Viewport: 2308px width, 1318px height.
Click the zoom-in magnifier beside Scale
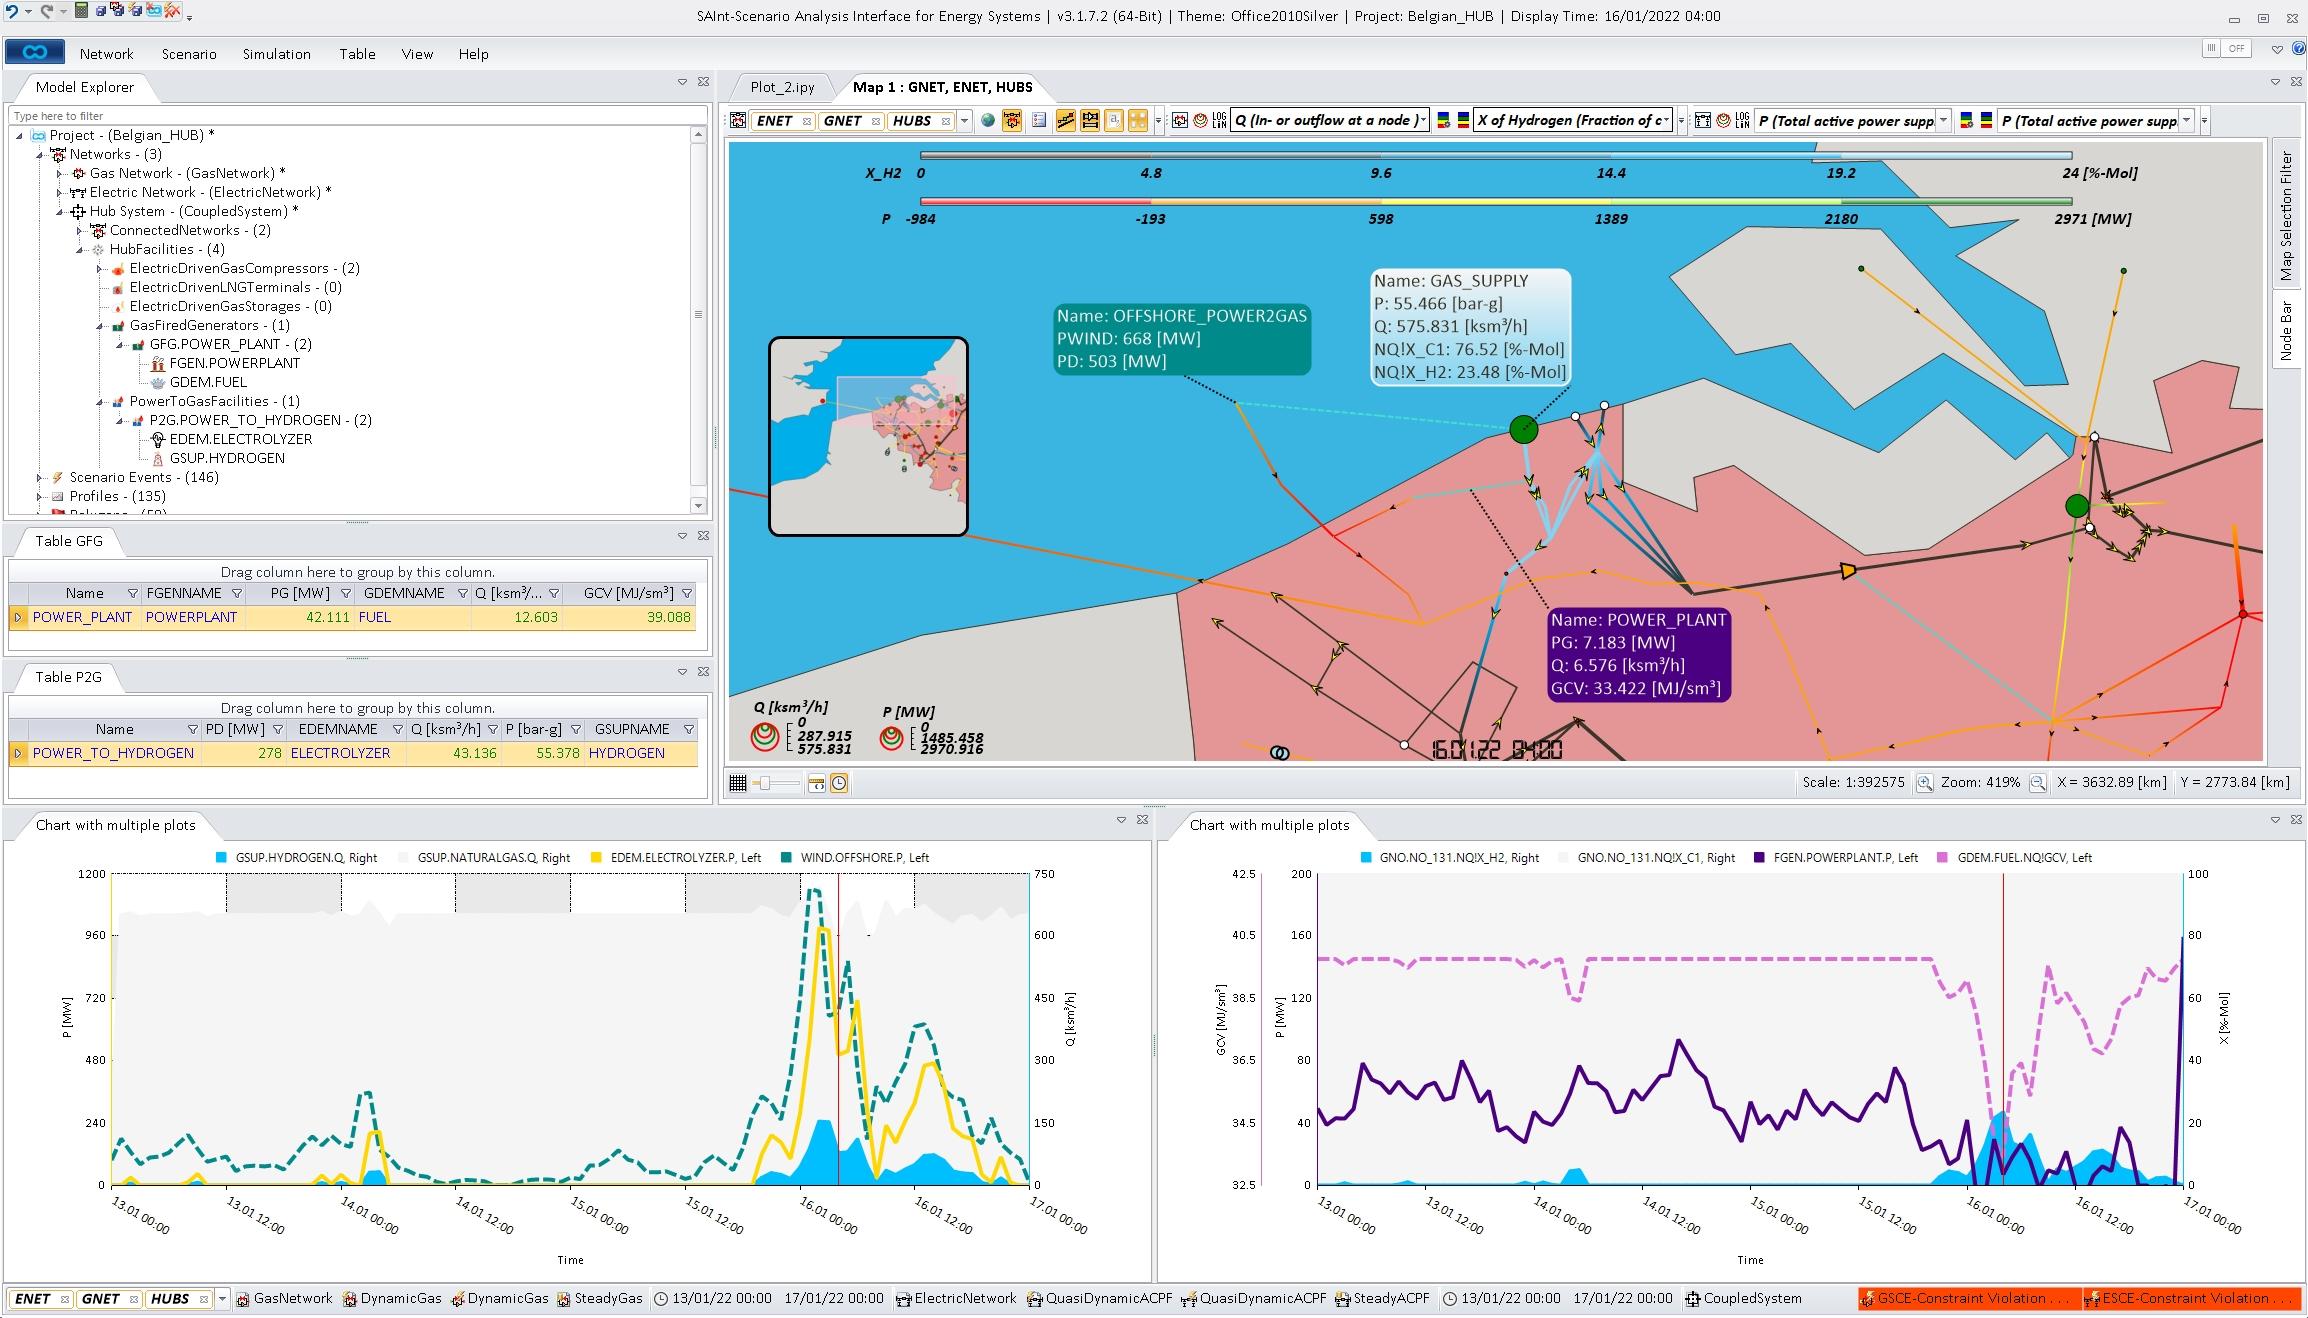(1924, 783)
